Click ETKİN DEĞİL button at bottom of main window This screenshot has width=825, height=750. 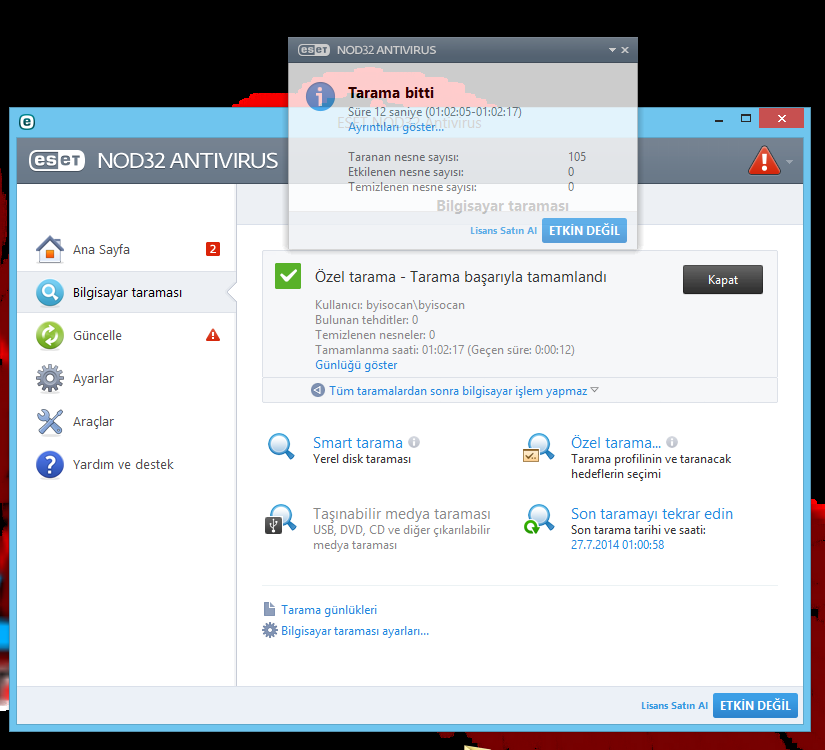[755, 705]
